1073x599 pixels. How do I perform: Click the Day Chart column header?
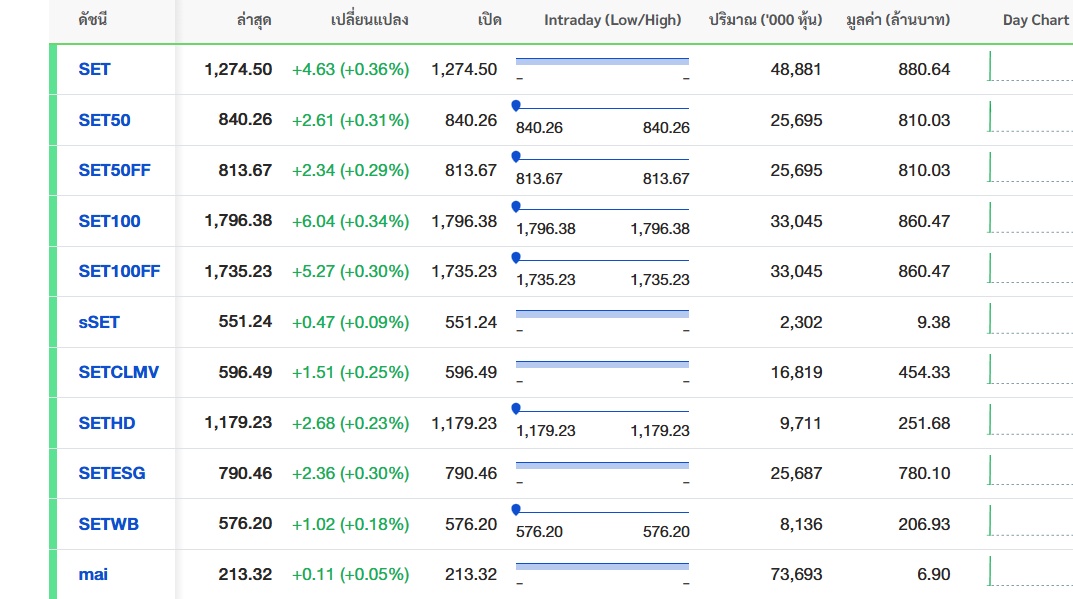pyautogui.click(x=1035, y=20)
